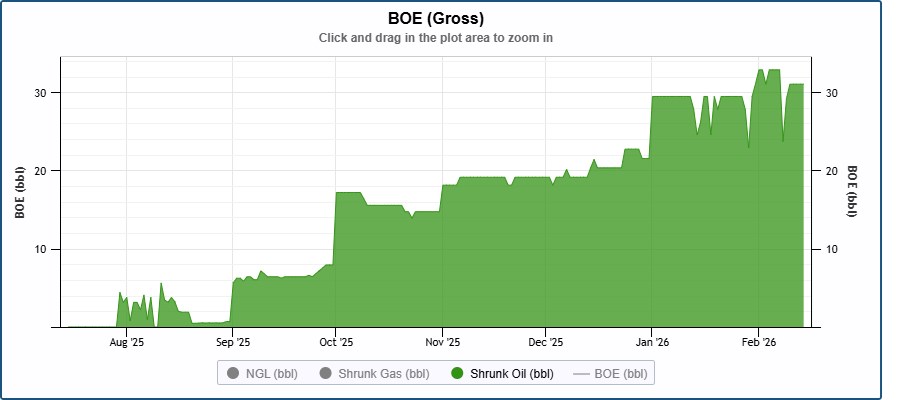This screenshot has width=898, height=400.
Task: Show the Shrunk Gas (bbl) series label
Action: pyautogui.click(x=383, y=374)
